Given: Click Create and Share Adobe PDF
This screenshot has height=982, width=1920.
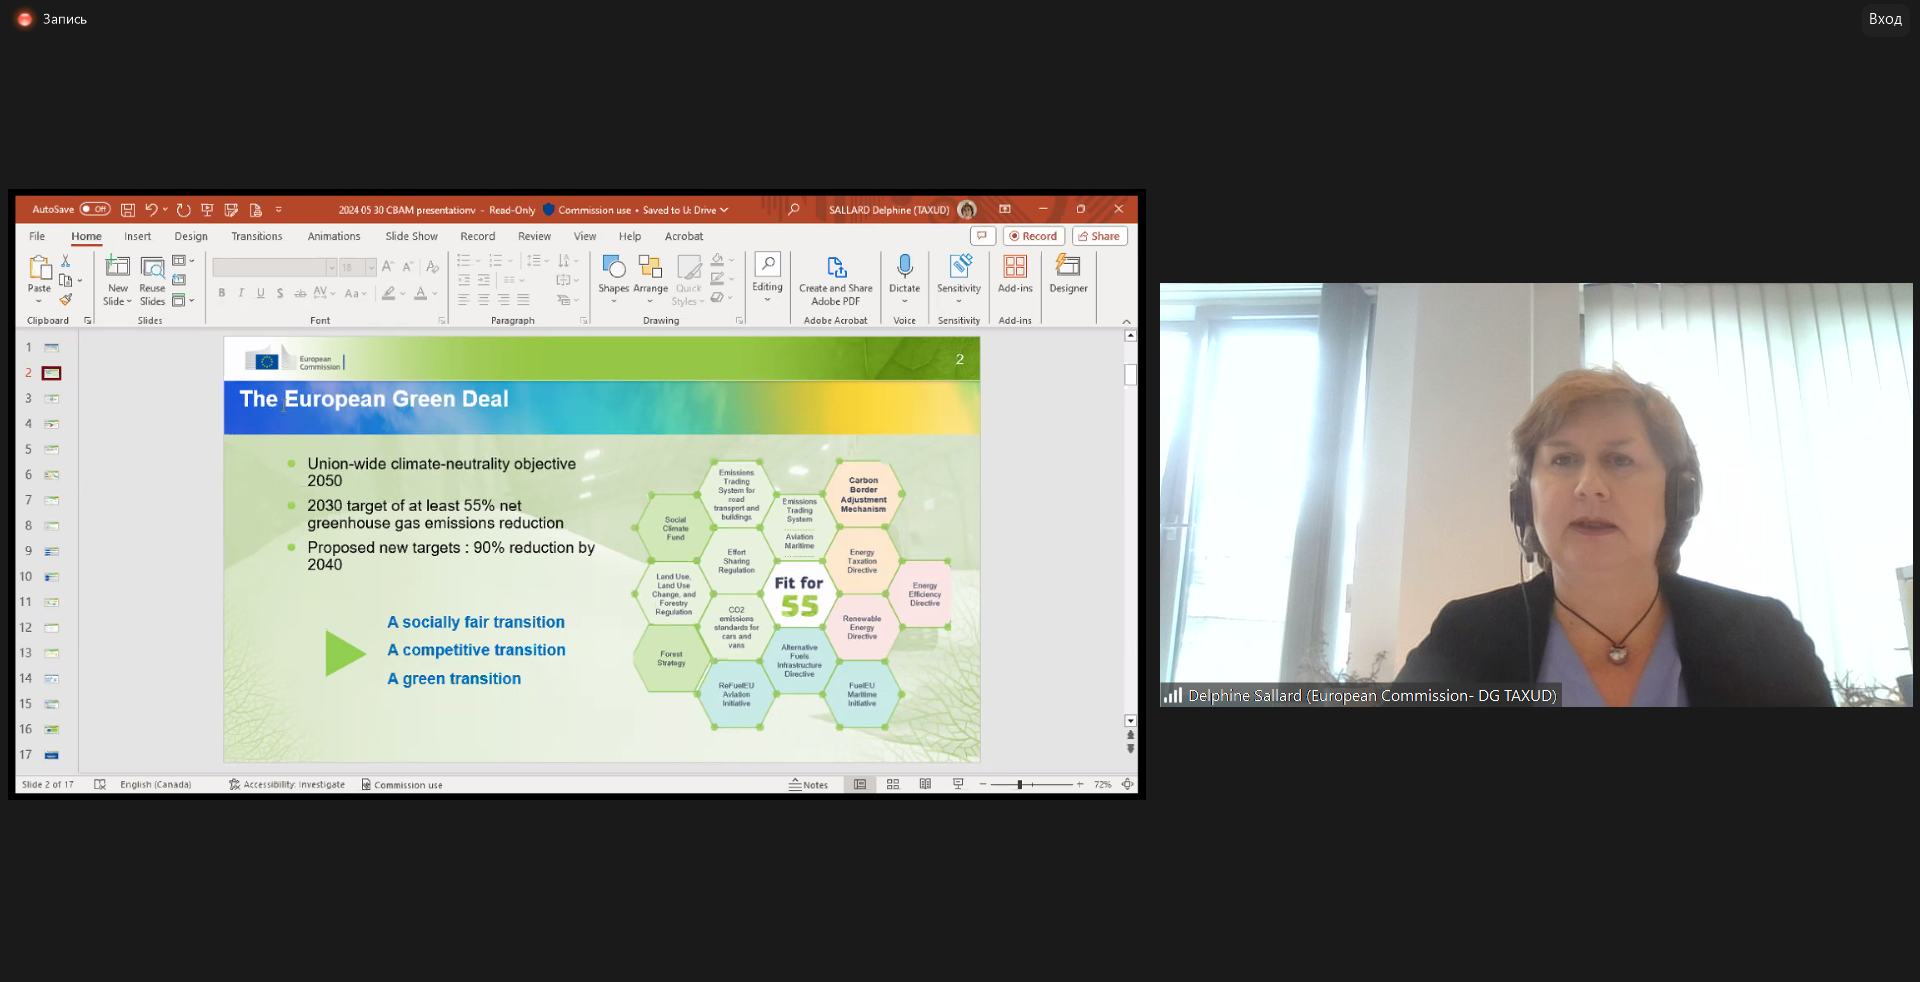Looking at the screenshot, I should point(835,279).
